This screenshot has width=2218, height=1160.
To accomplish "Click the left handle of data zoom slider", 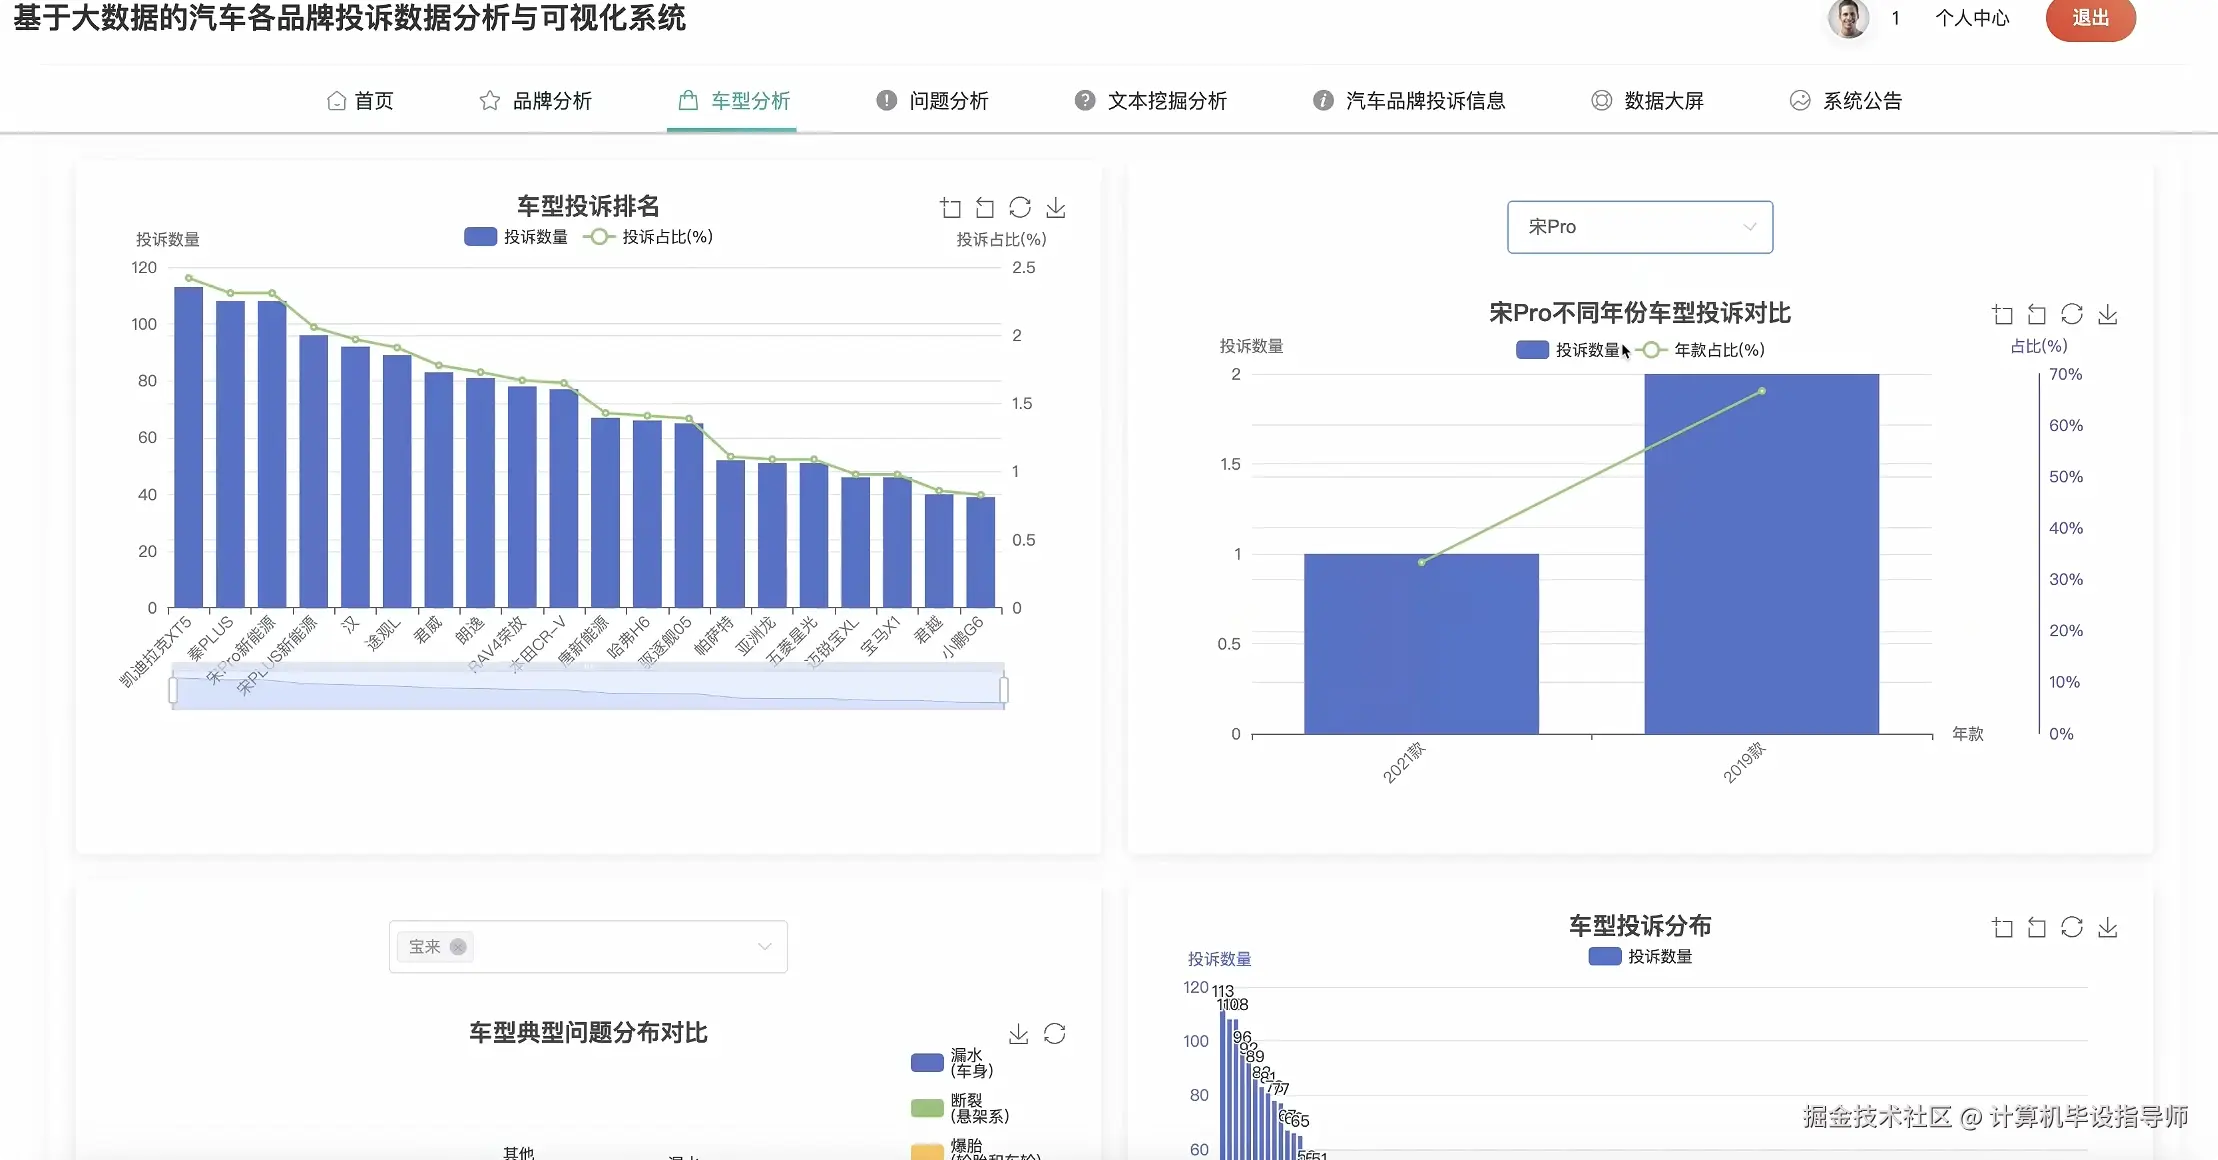I will 173,690.
